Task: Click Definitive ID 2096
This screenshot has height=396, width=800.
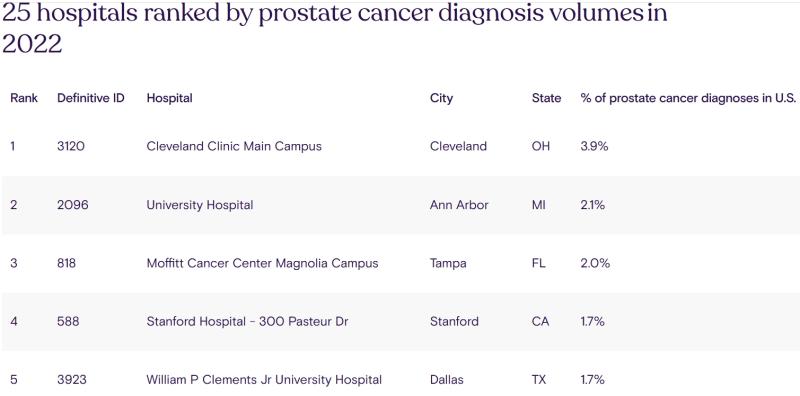Action: pos(72,205)
